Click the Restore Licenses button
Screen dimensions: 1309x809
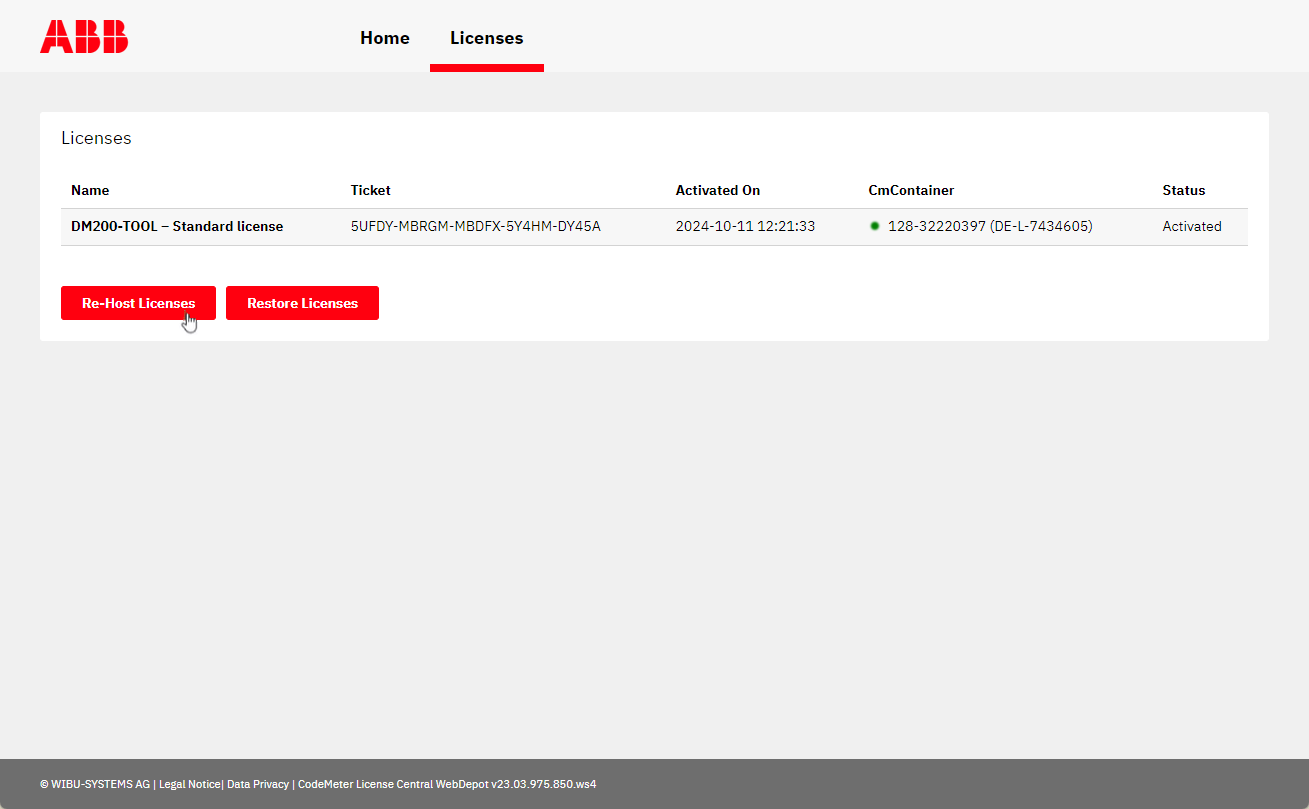tap(302, 303)
